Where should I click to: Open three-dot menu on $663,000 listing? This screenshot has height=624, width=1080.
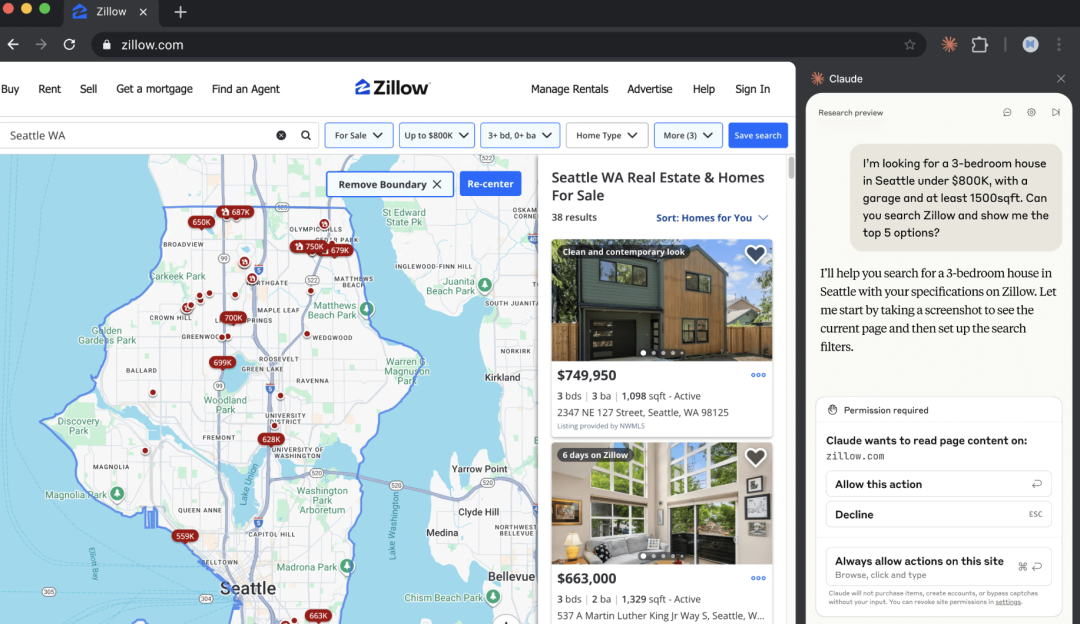pyautogui.click(x=758, y=578)
